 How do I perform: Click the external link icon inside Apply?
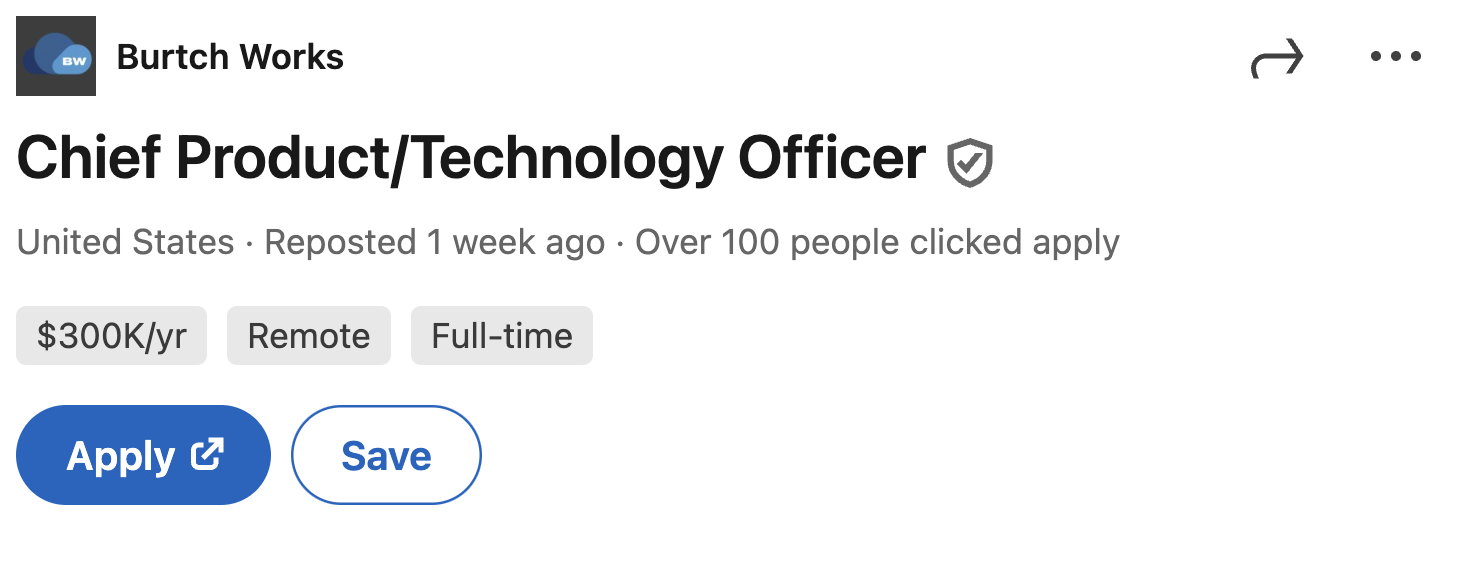pos(207,454)
